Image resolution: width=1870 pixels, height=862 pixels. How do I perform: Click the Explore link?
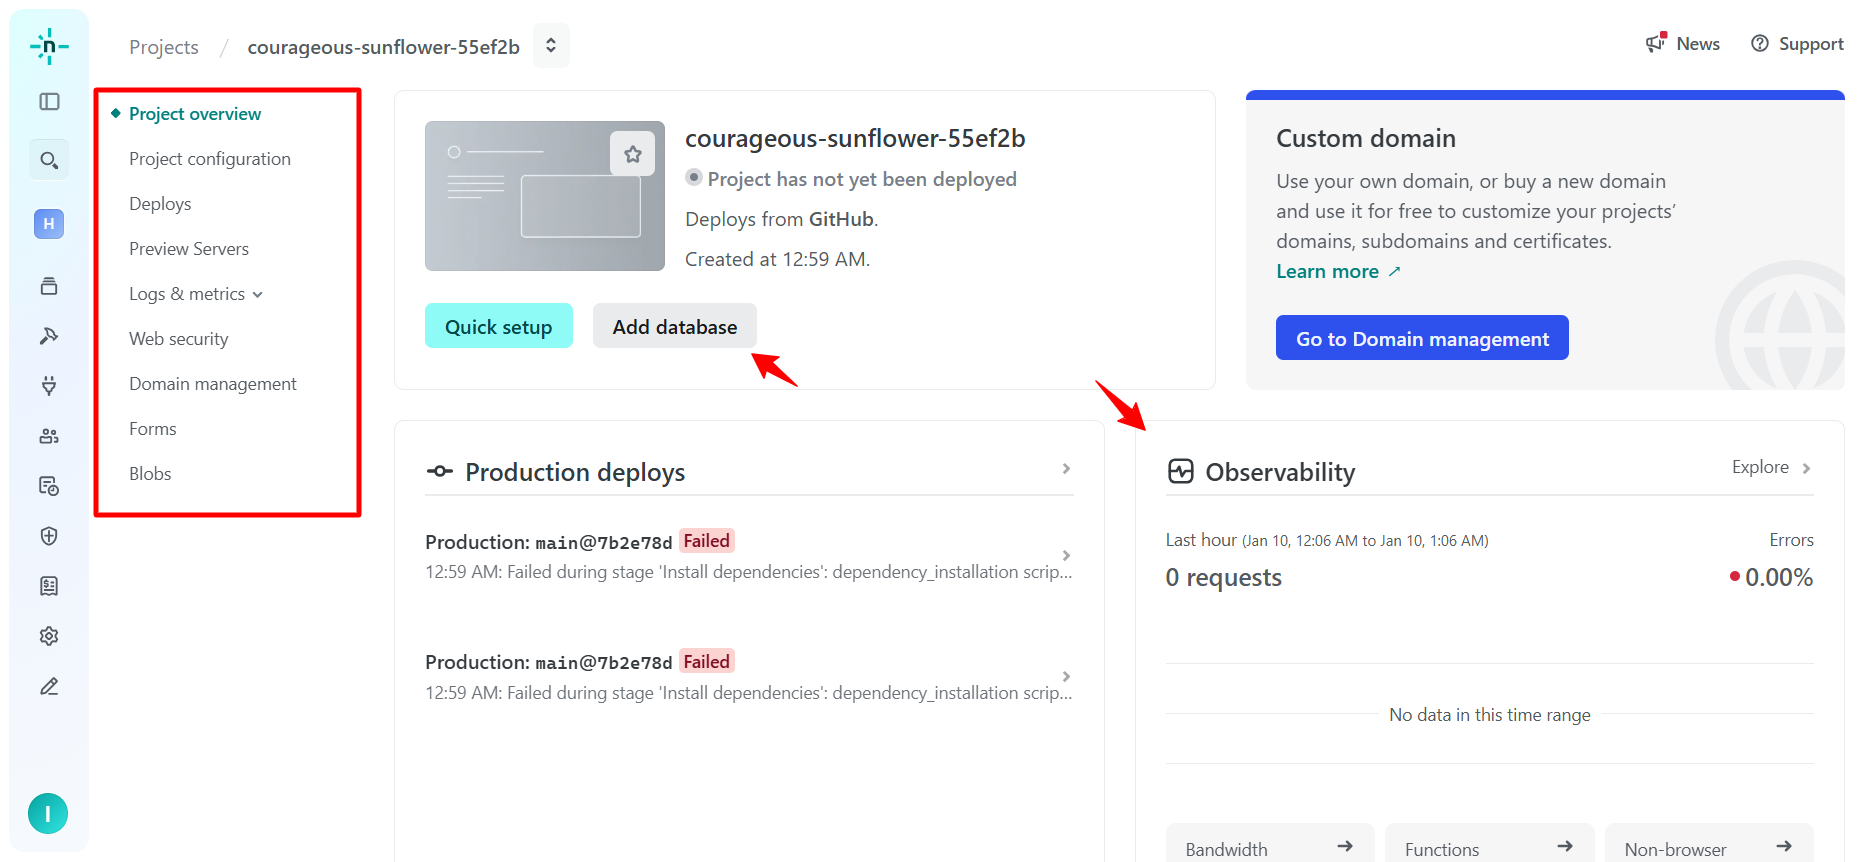(1760, 467)
